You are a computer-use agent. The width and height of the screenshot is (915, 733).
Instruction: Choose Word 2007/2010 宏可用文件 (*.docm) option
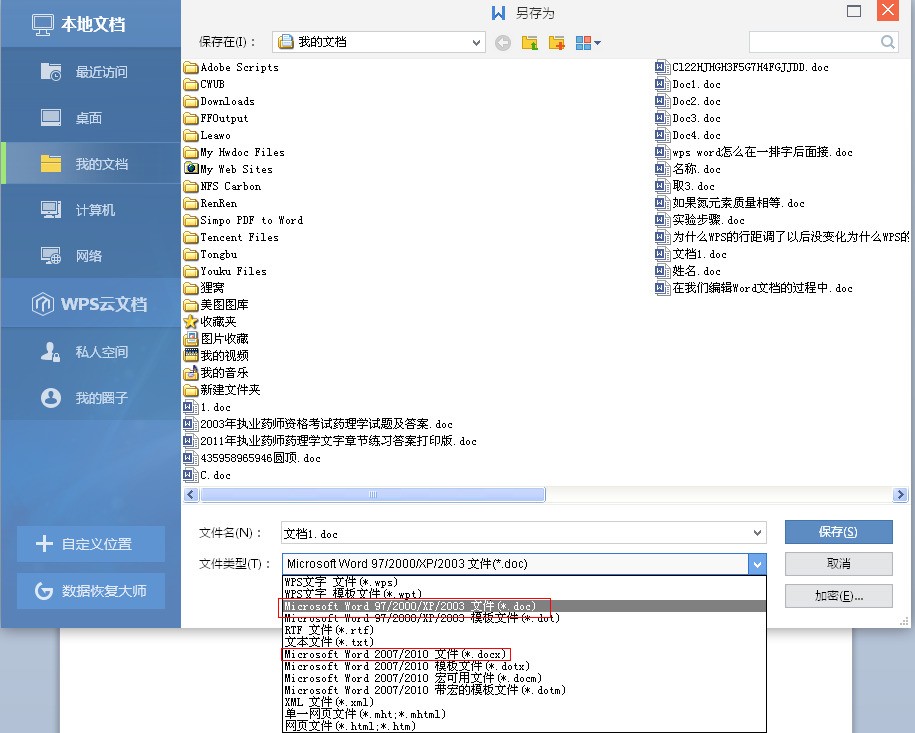tap(524, 678)
